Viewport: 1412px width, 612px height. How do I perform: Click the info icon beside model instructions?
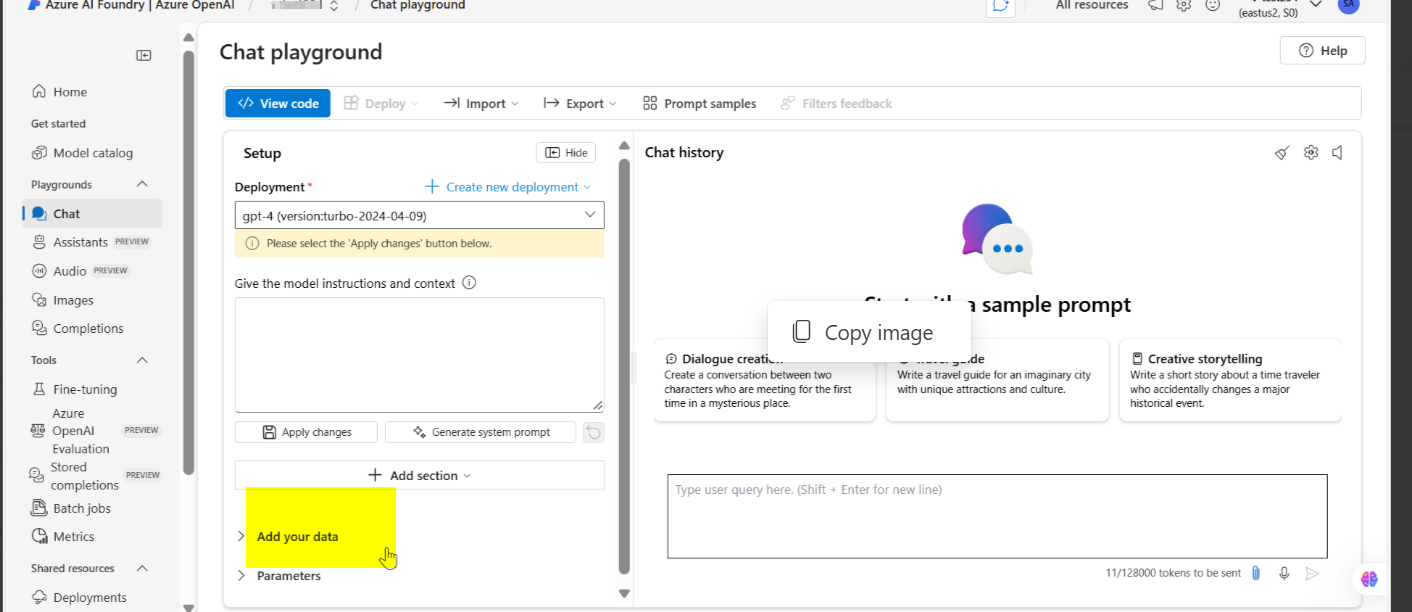pyautogui.click(x=469, y=283)
